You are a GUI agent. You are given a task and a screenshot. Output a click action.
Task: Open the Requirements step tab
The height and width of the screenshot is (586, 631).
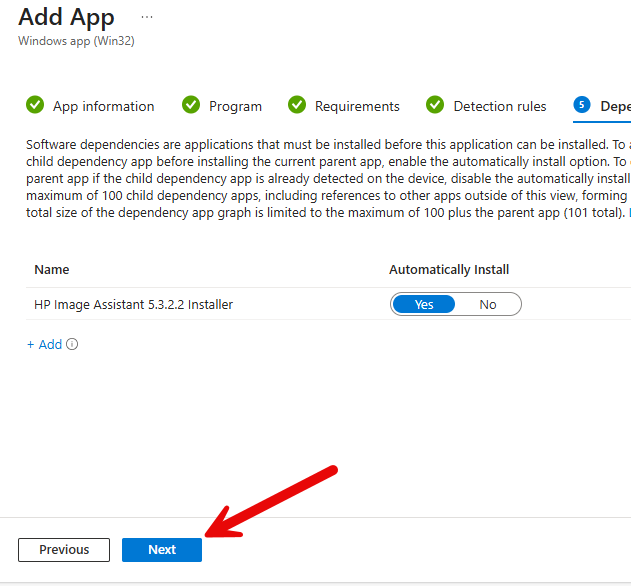[357, 106]
